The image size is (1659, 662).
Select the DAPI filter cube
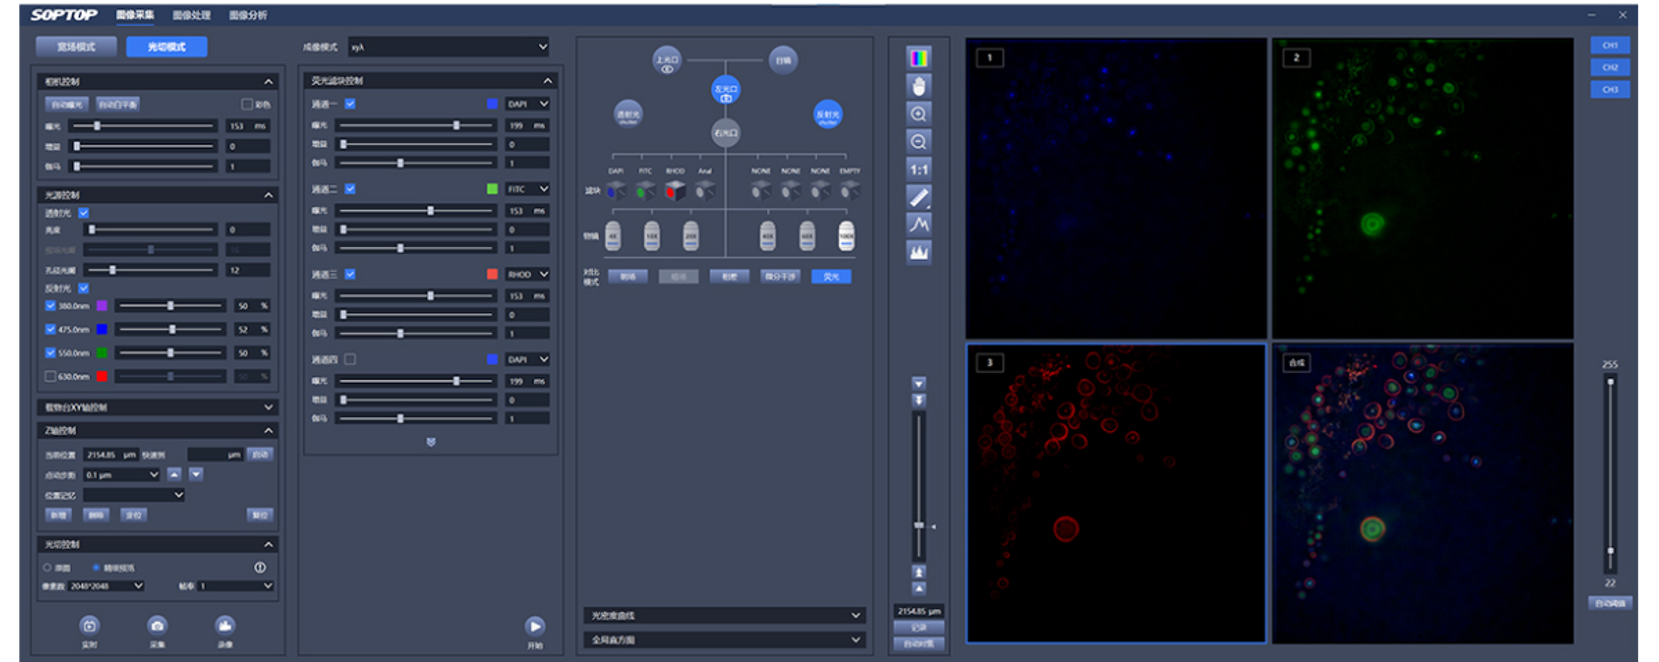(x=616, y=190)
